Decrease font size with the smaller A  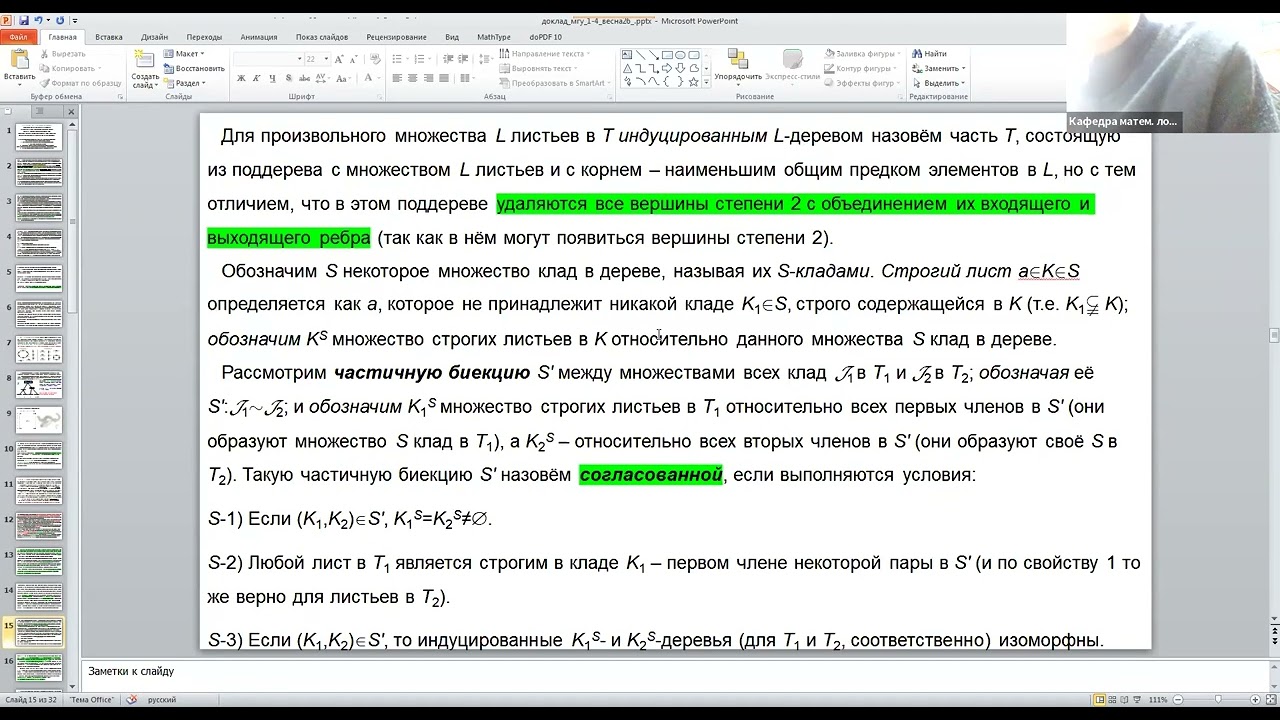(x=353, y=59)
